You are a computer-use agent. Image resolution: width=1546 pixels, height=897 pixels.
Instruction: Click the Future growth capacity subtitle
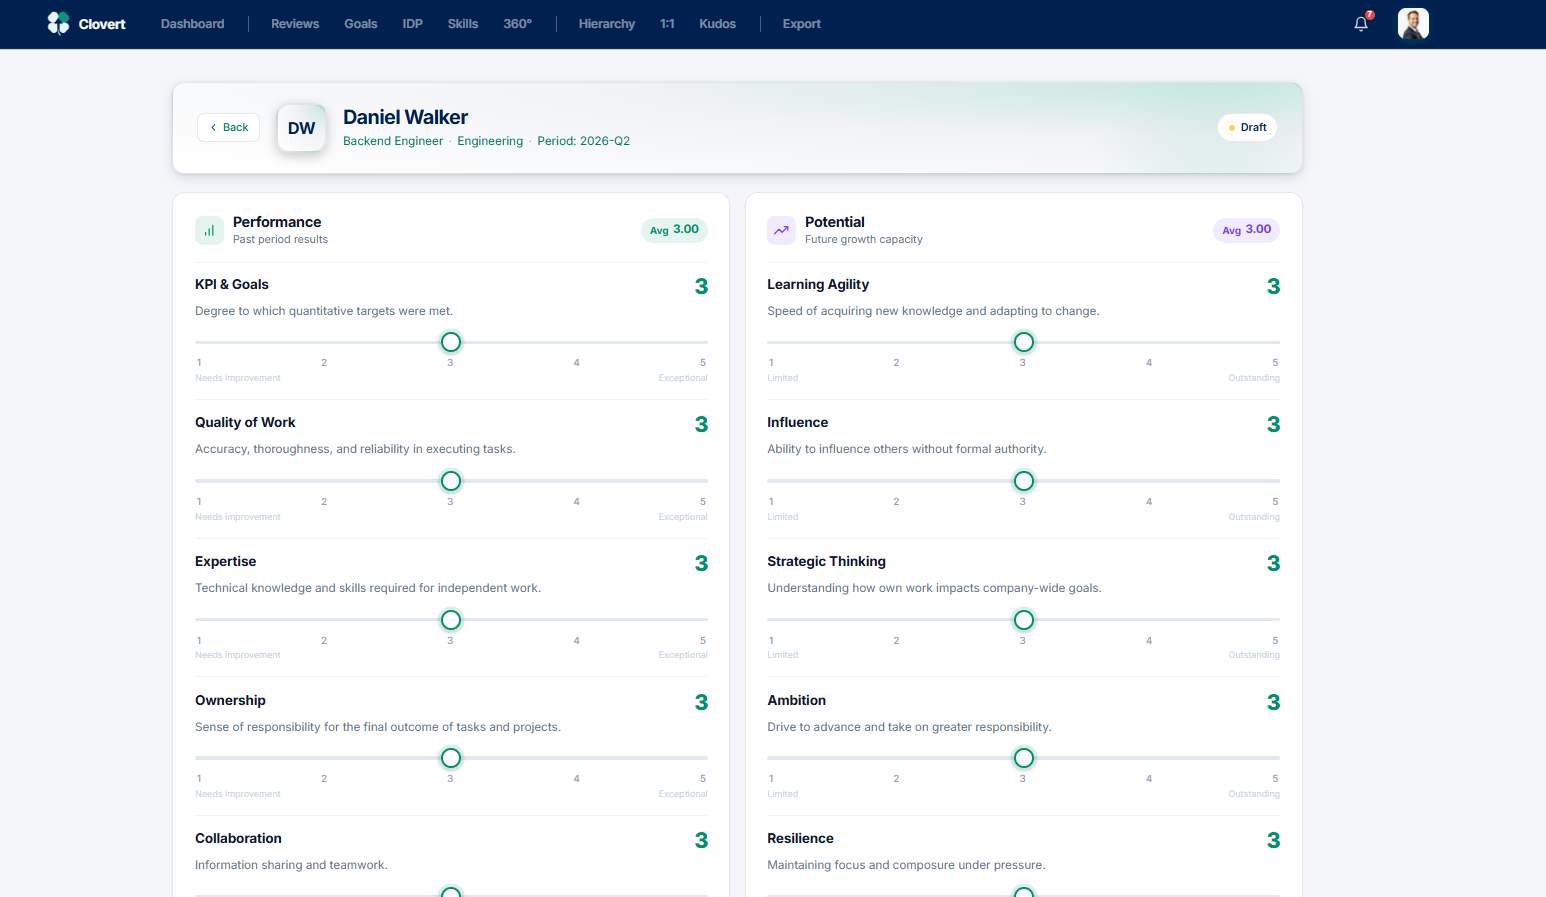(x=864, y=240)
